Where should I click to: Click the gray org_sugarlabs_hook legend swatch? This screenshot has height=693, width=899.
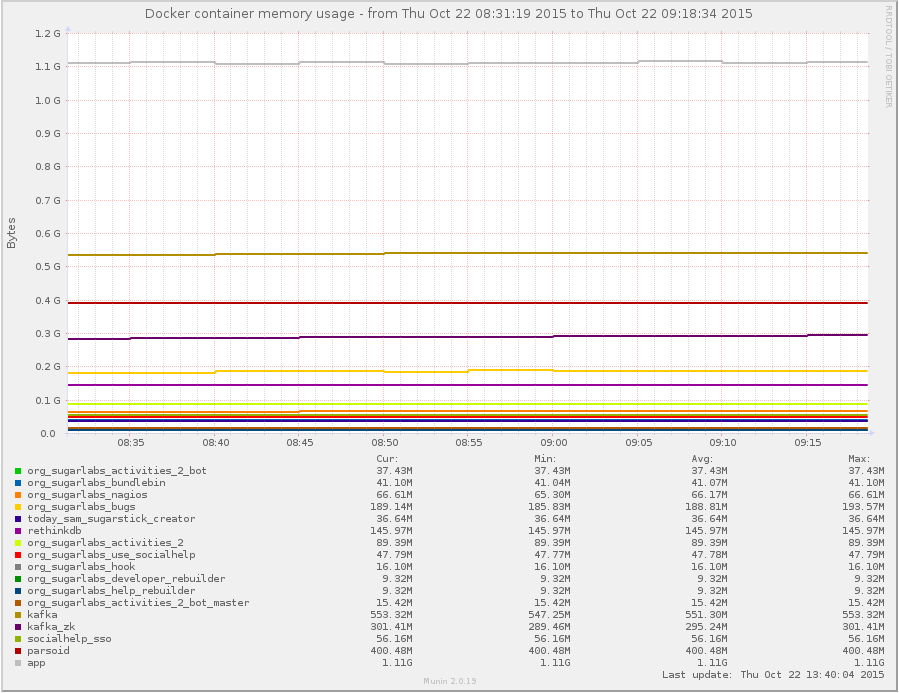[18, 567]
